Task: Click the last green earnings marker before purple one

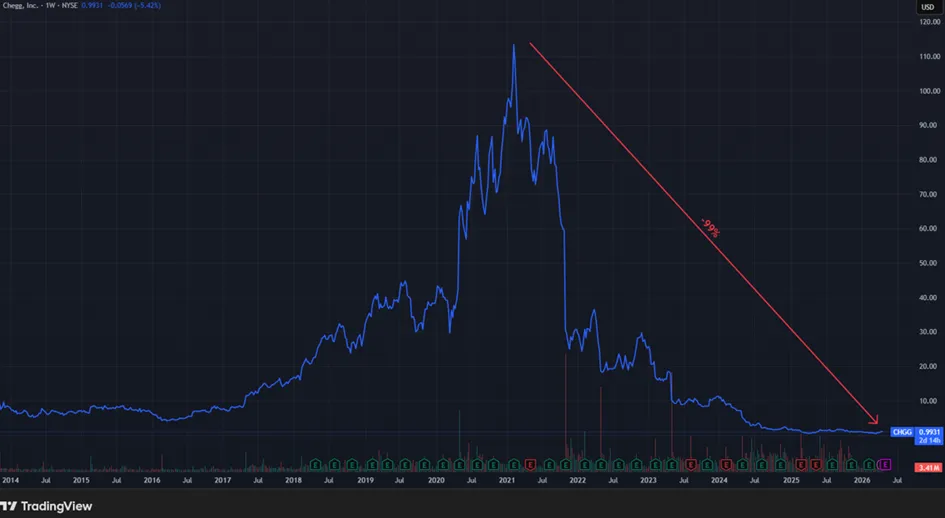Action: coord(869,464)
